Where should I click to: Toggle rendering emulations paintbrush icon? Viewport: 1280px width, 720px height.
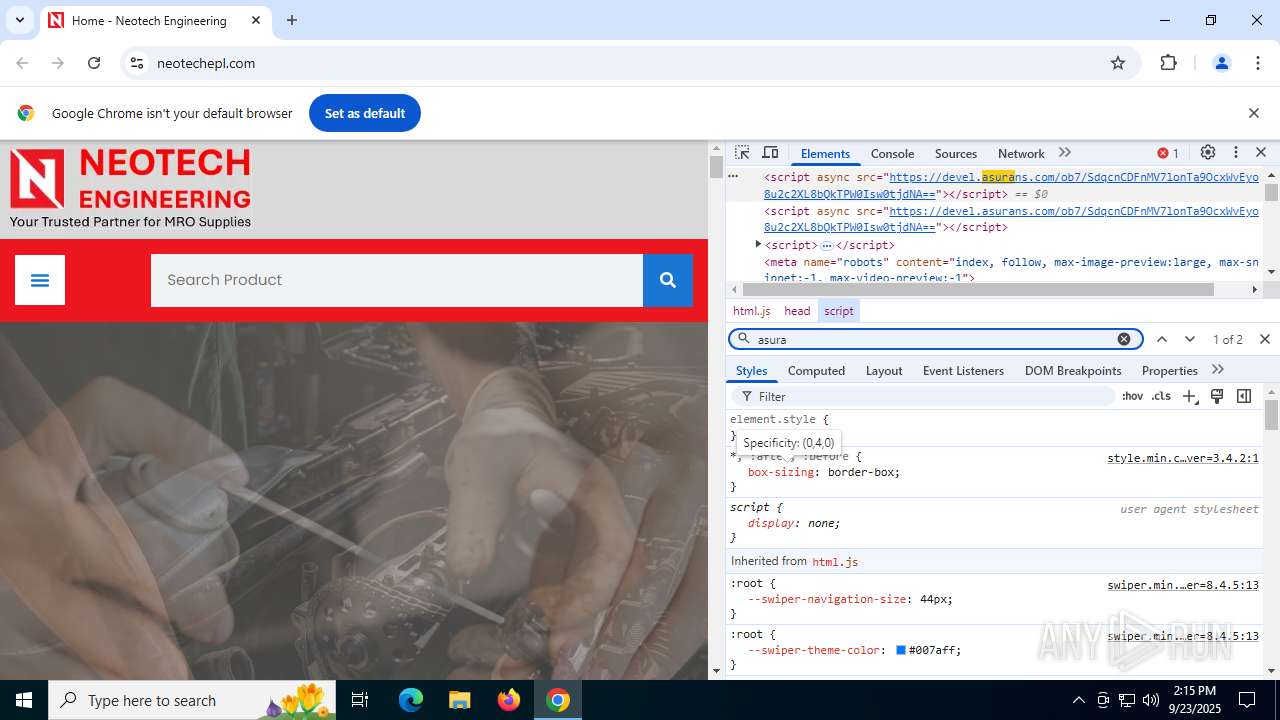tap(1217, 396)
